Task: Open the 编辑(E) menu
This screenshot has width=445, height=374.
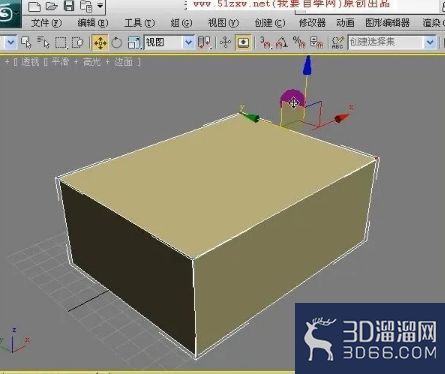Action: point(93,23)
